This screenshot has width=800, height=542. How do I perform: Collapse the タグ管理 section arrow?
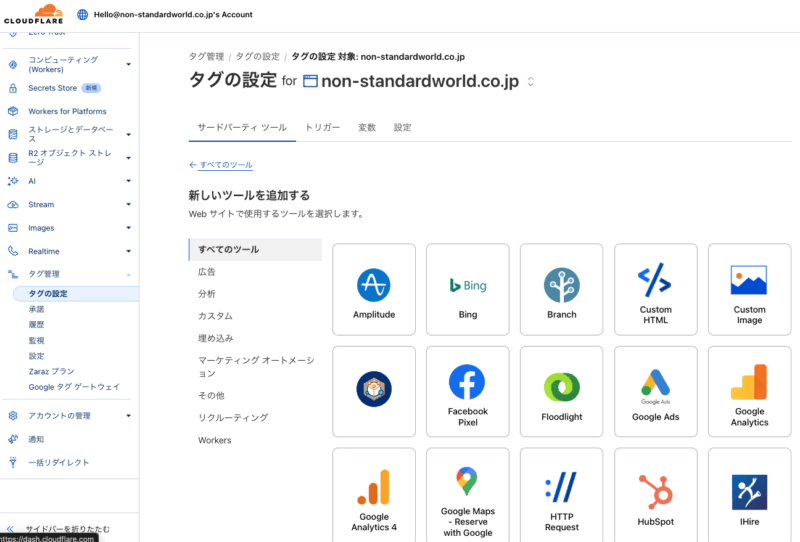pos(129,275)
